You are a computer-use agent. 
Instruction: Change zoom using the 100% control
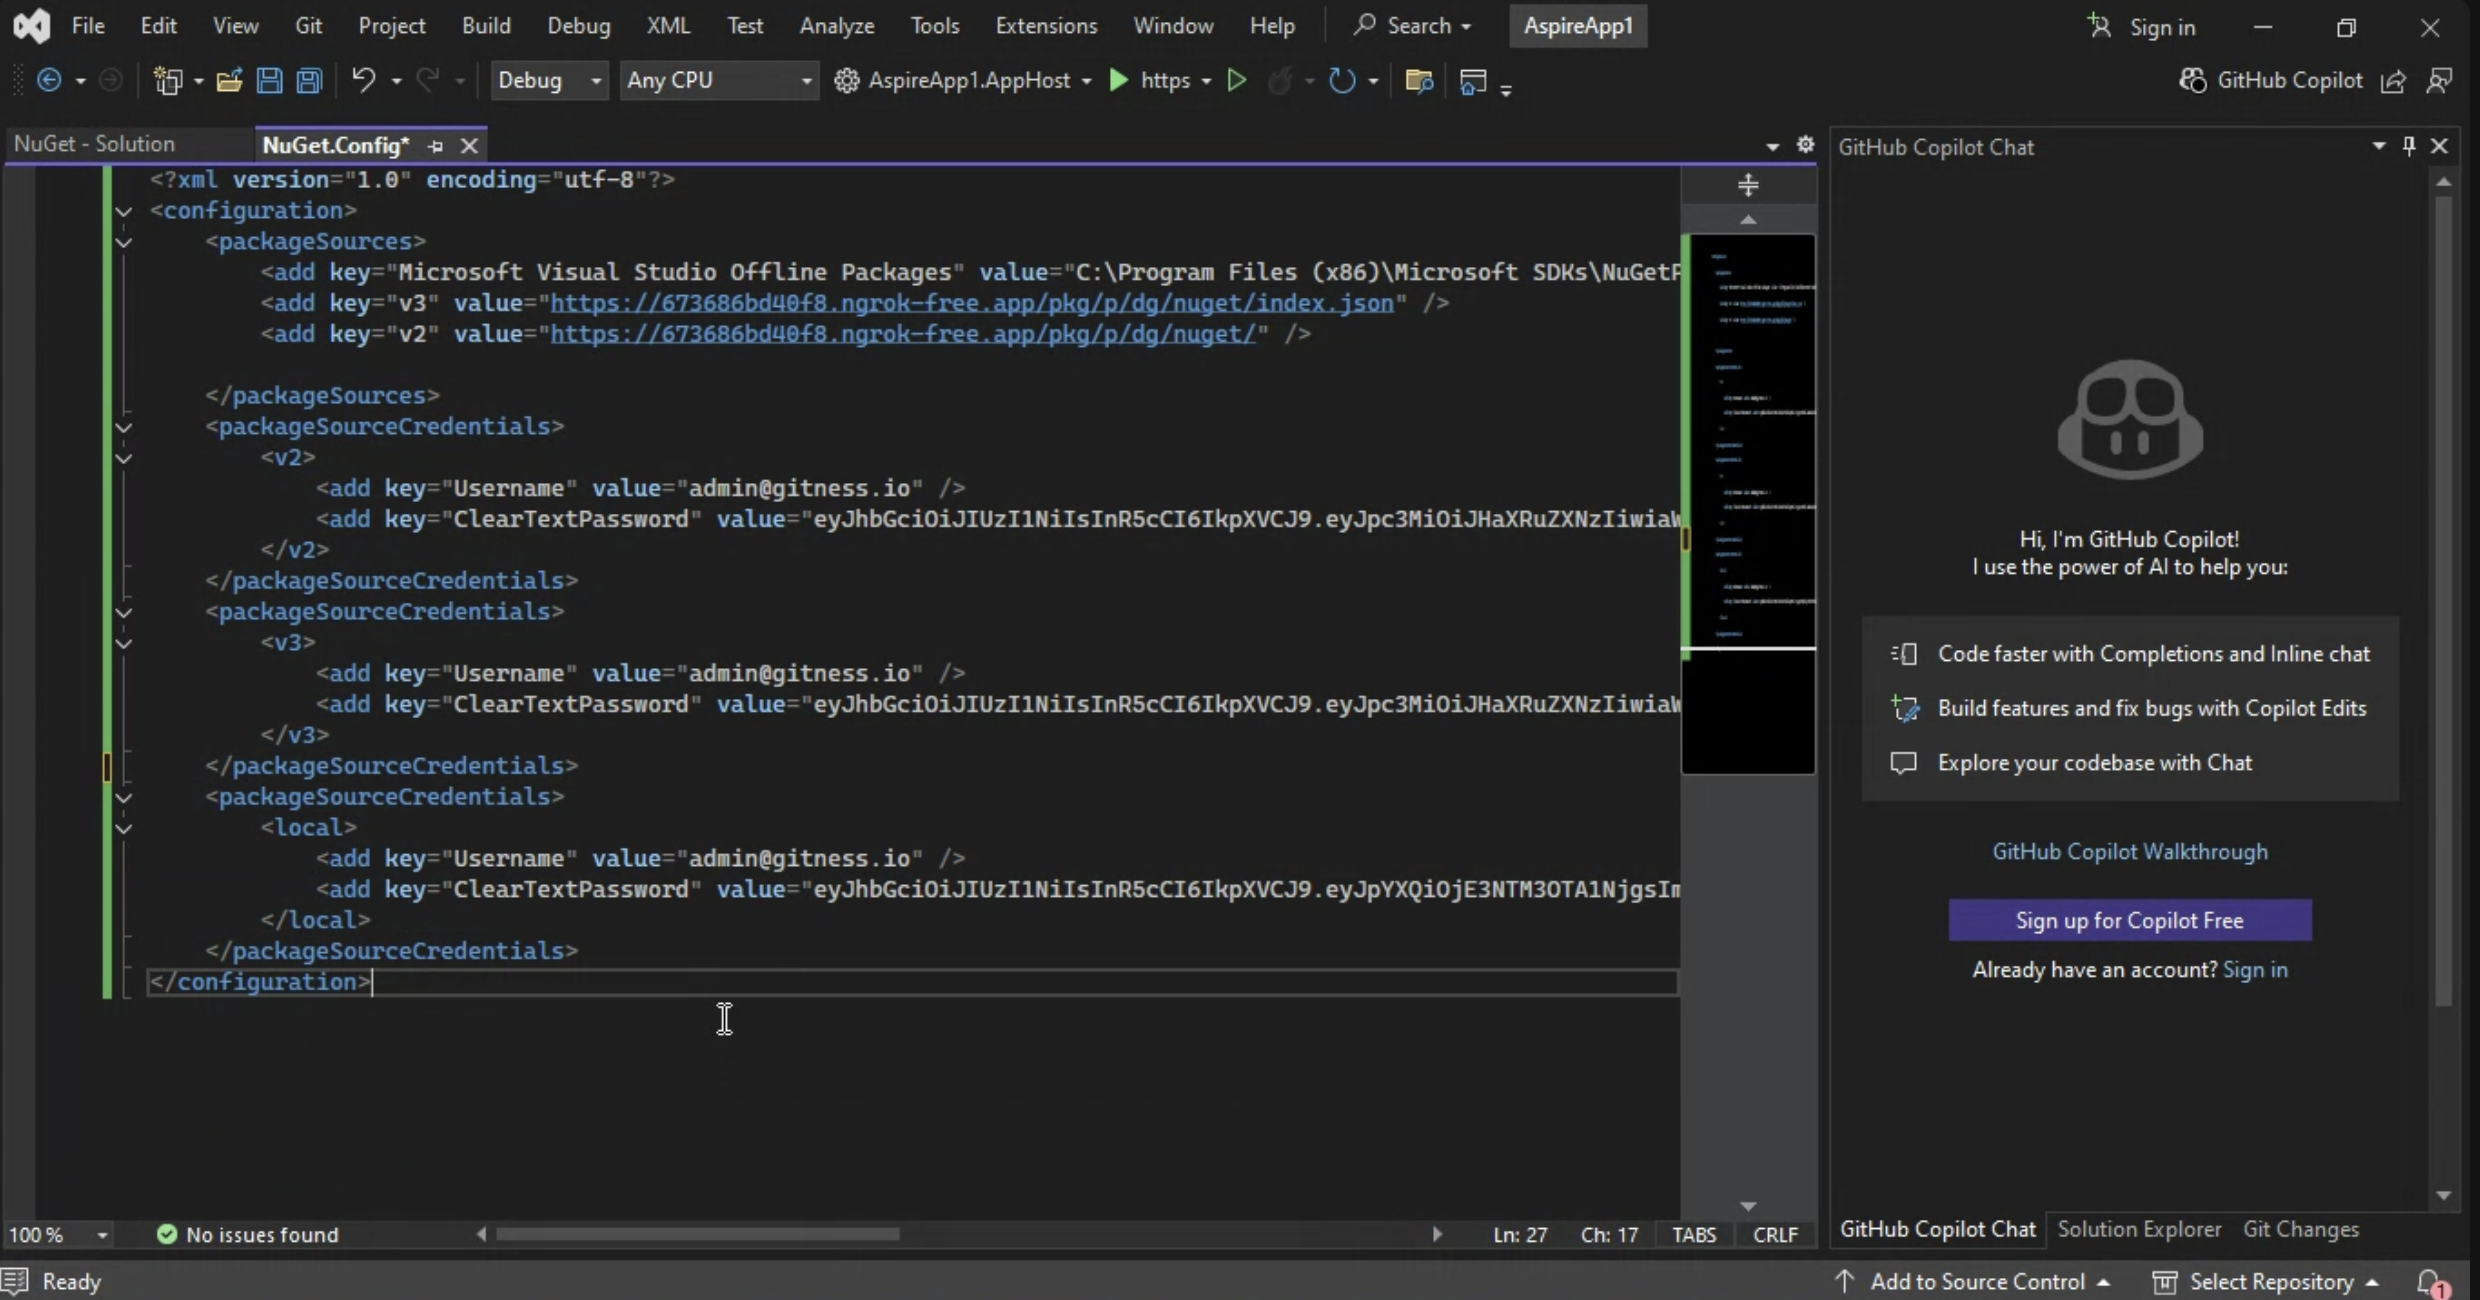click(55, 1234)
